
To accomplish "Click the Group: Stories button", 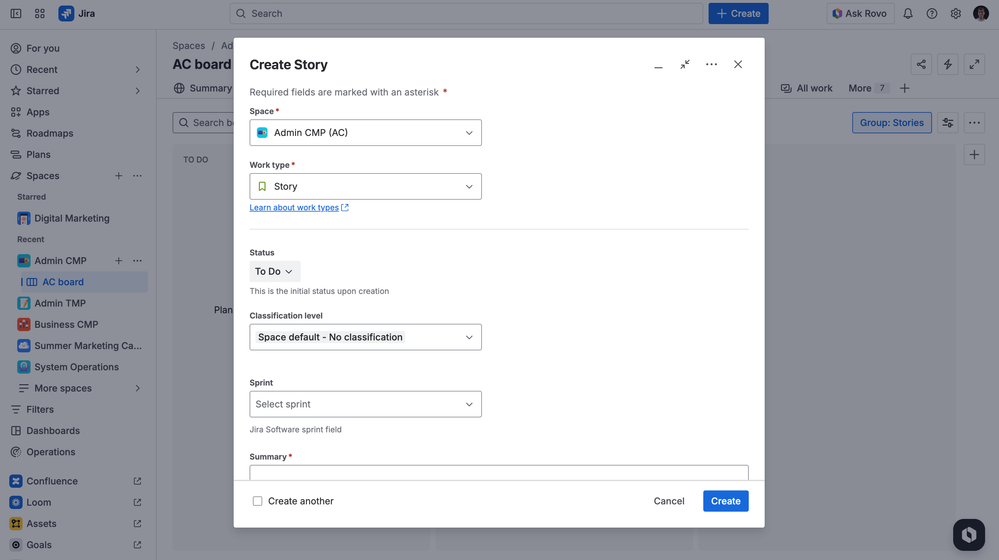I will (x=892, y=123).
